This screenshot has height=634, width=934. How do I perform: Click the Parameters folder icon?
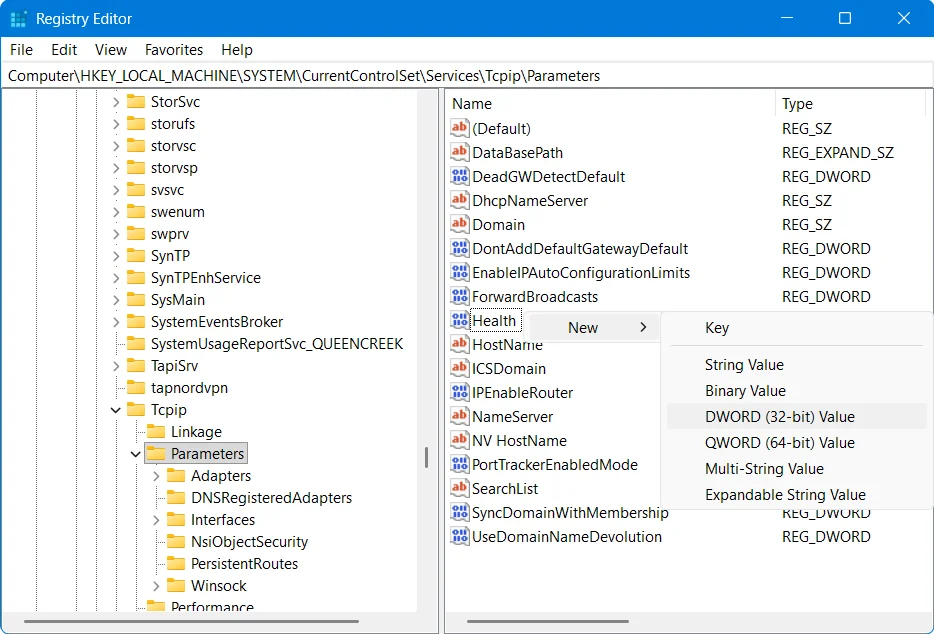pyautogui.click(x=156, y=453)
